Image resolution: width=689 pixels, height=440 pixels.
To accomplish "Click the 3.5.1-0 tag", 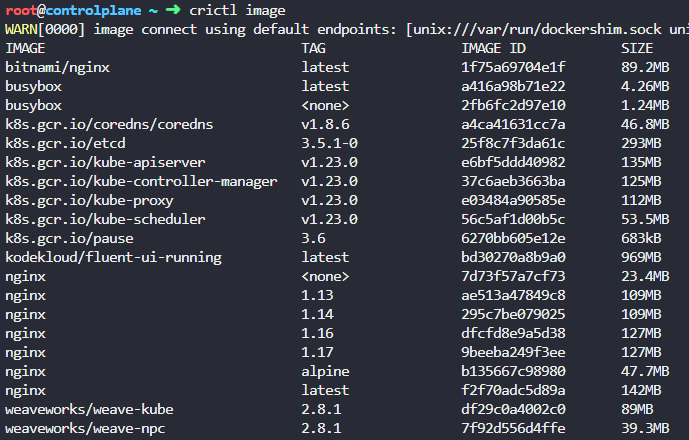I will coord(330,143).
